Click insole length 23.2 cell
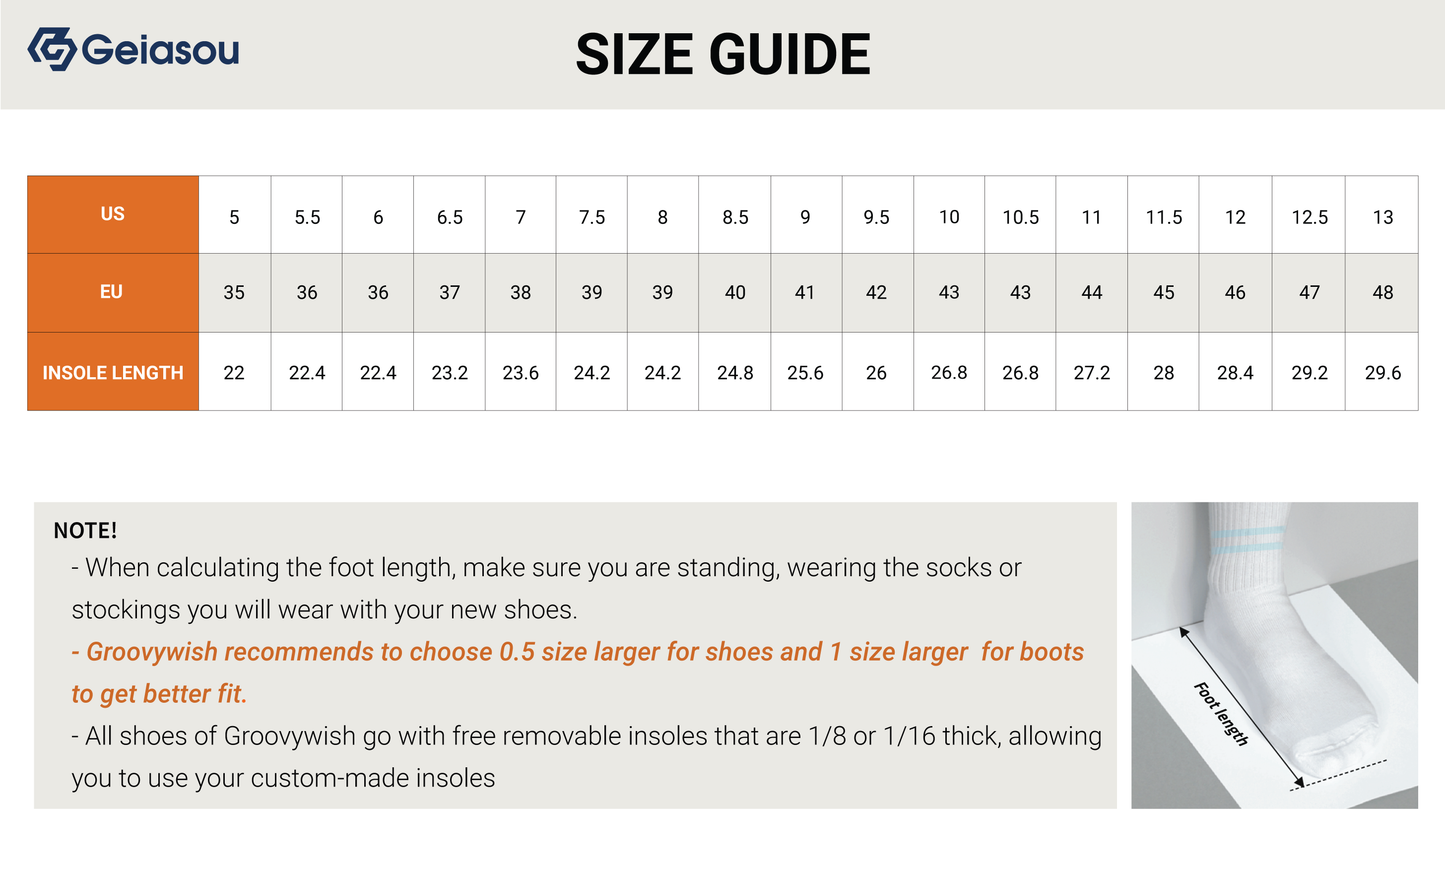This screenshot has height=872, width=1445. click(450, 373)
